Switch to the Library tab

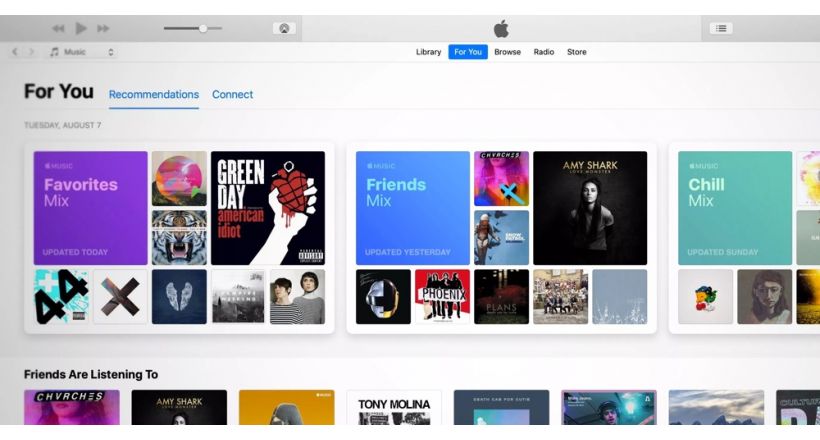point(428,52)
